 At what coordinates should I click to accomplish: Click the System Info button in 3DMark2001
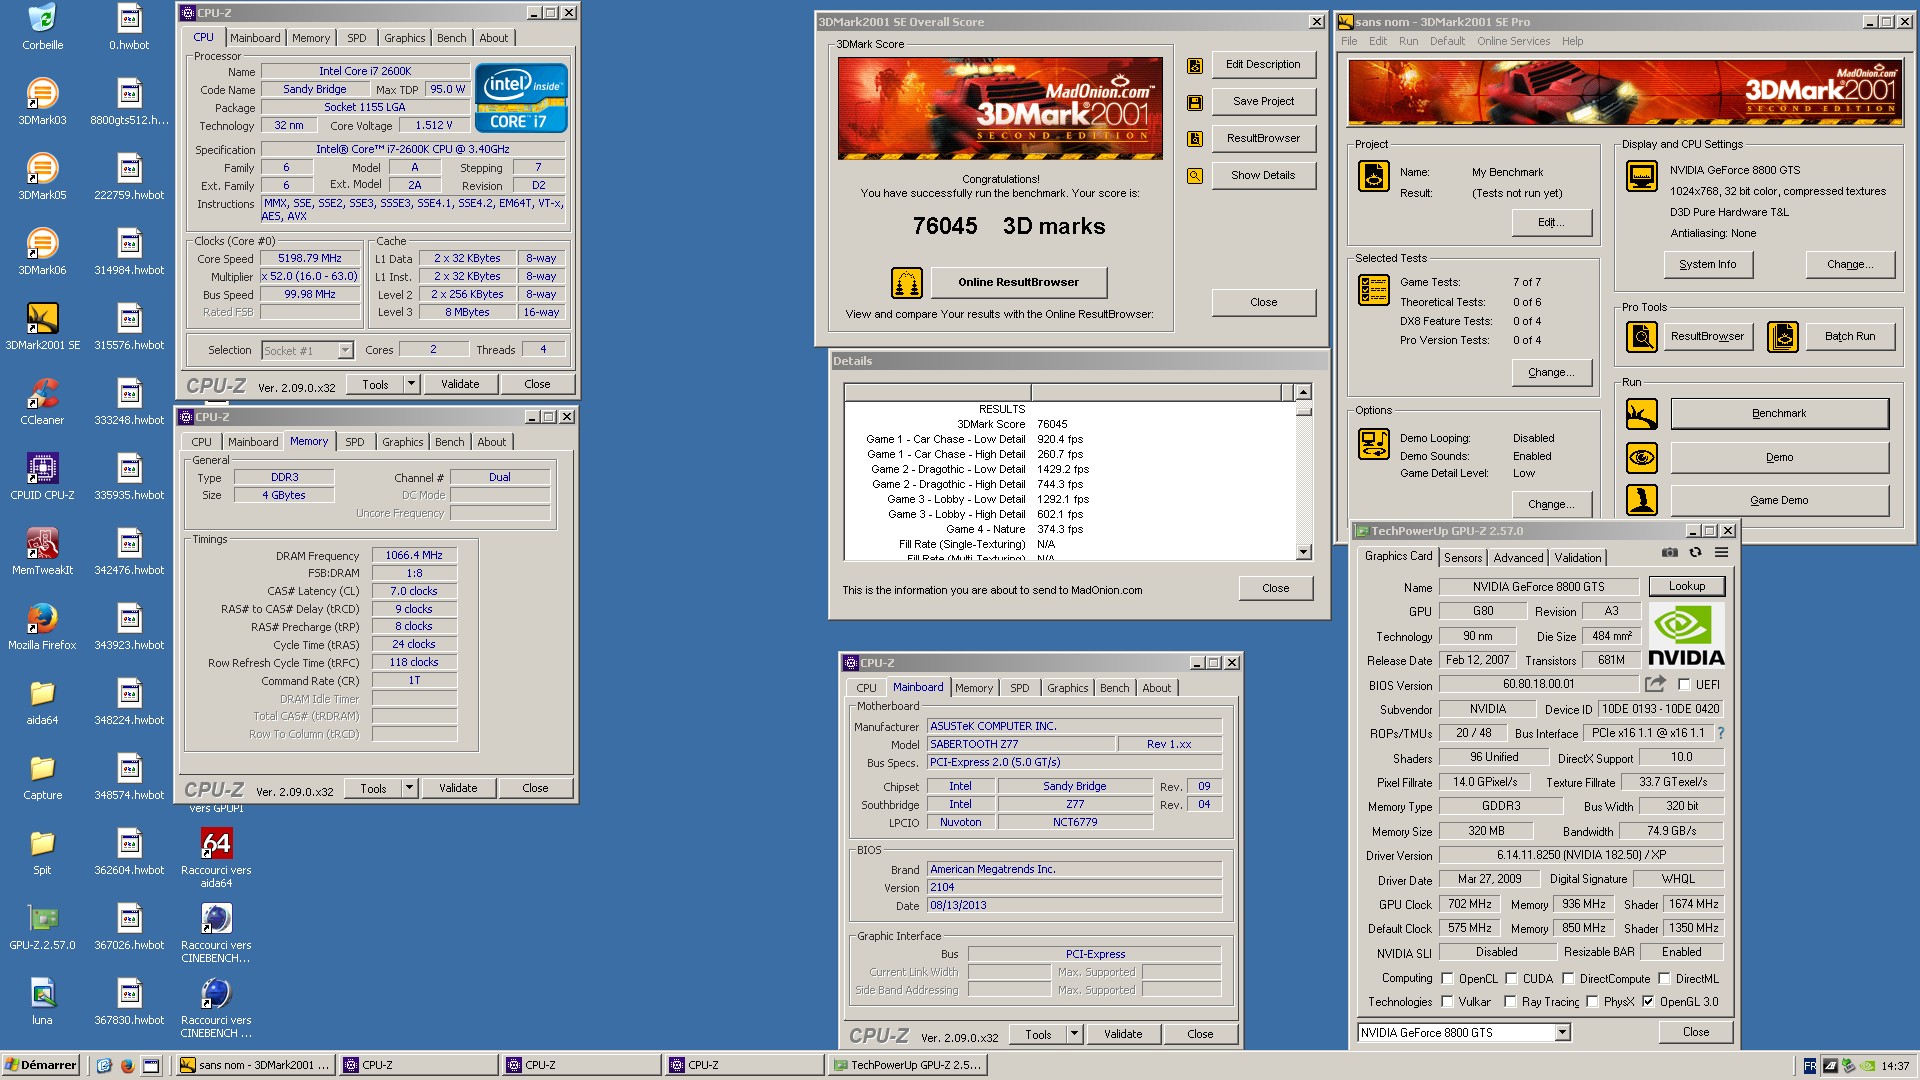click(x=1707, y=265)
